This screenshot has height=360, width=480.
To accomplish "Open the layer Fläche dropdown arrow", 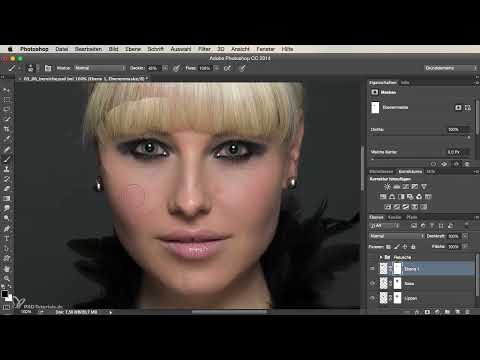I will [465, 247].
